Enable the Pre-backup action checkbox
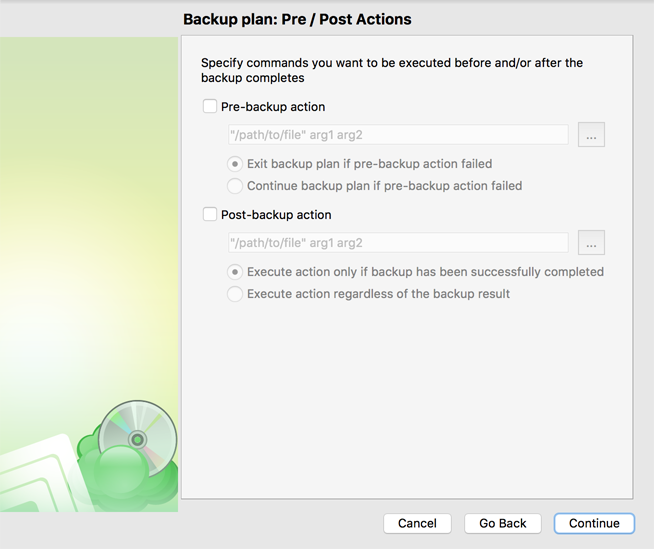Image resolution: width=654 pixels, height=549 pixels. click(x=209, y=106)
